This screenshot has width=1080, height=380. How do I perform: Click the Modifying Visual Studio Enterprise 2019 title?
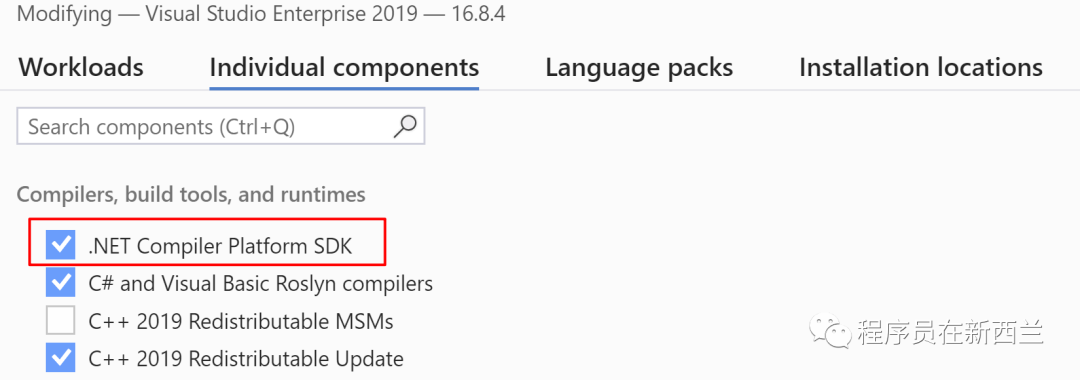[x=216, y=14]
